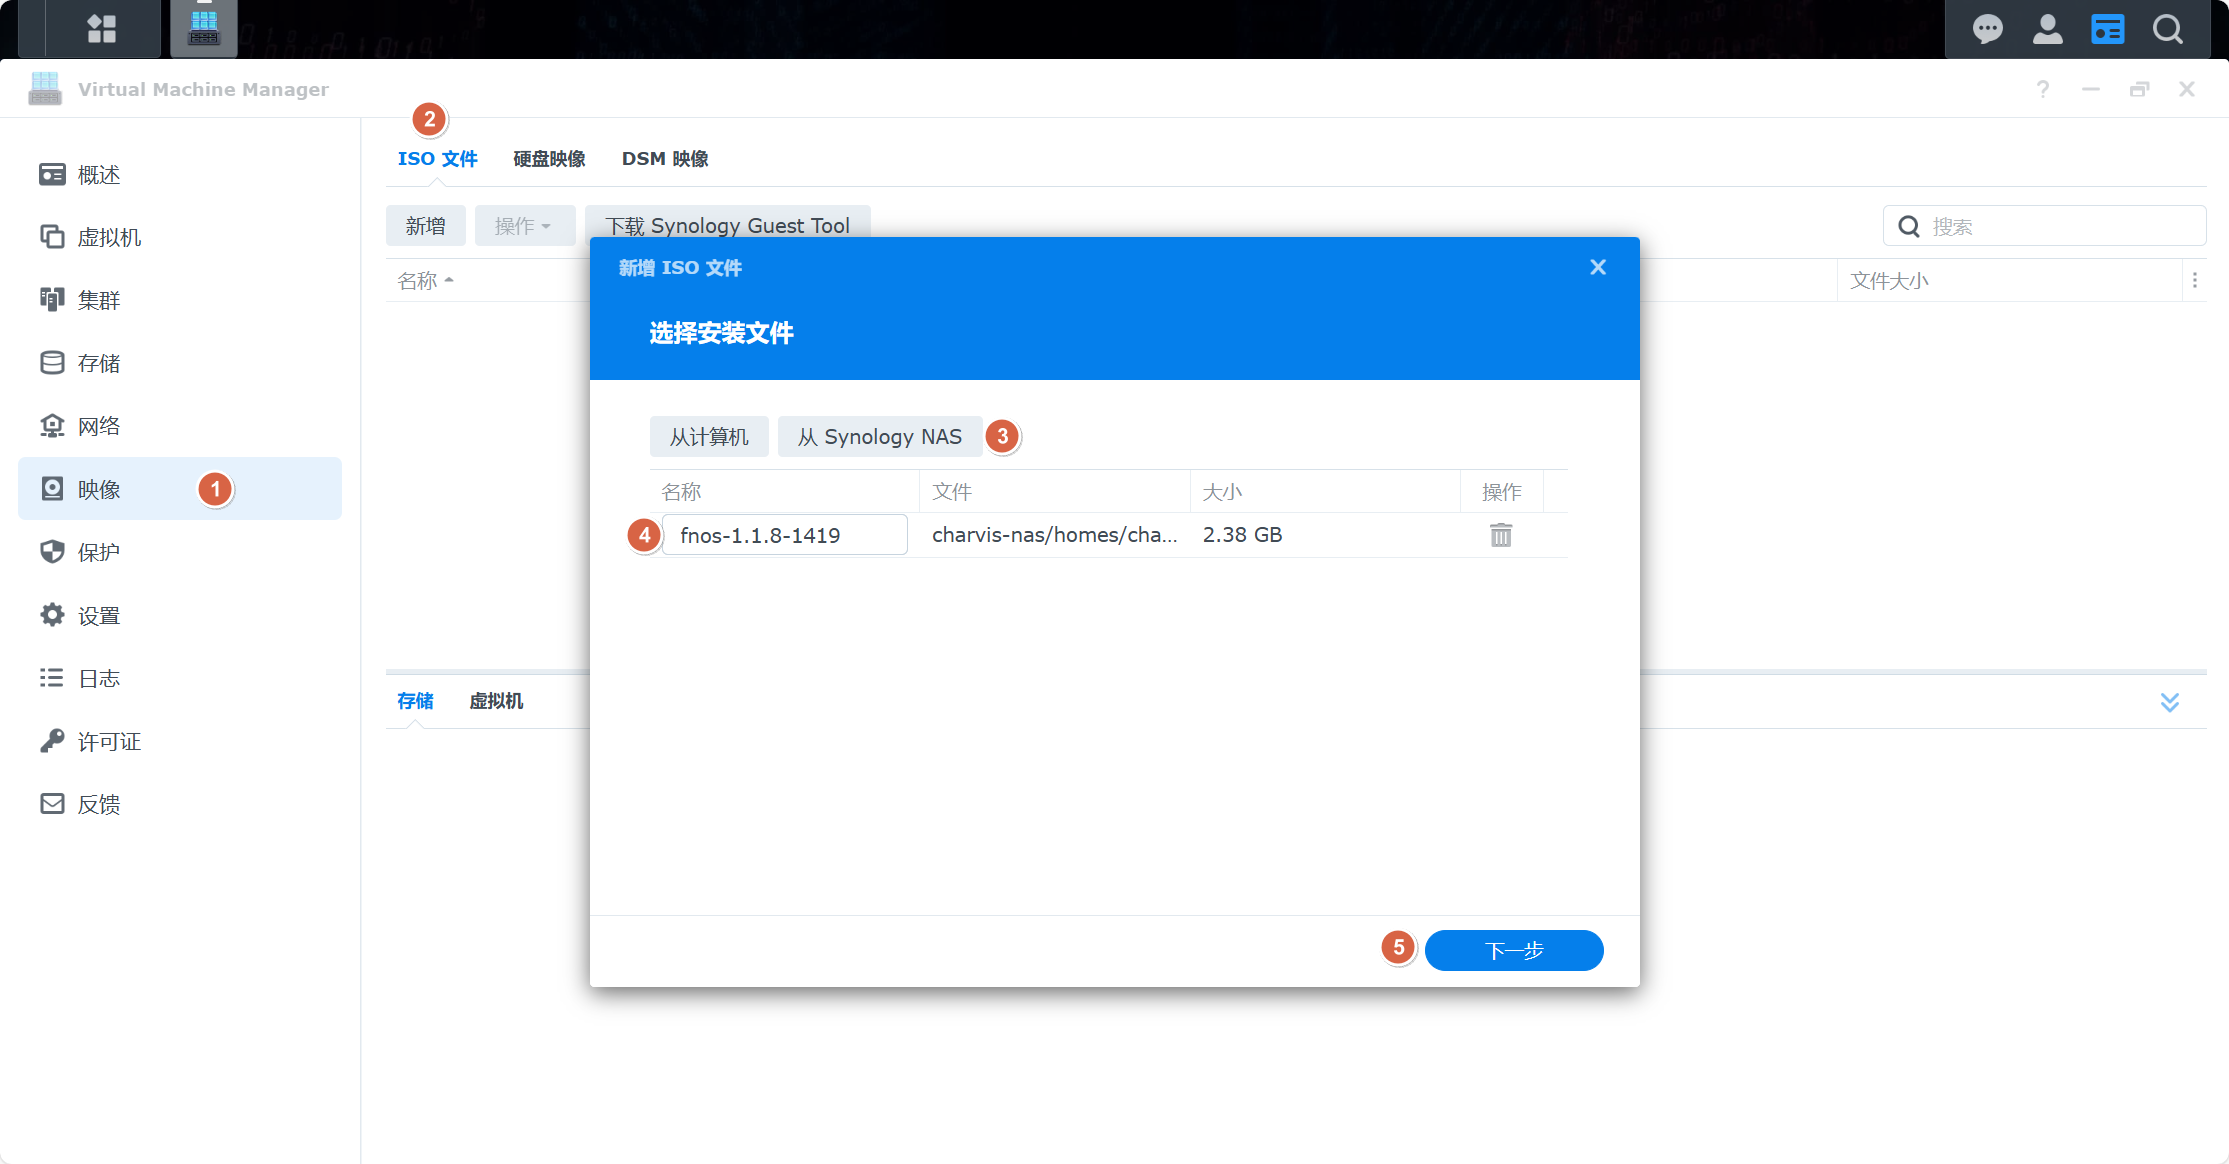Switch to the 硬盘映像 tab
This screenshot has width=2229, height=1164.
coord(549,159)
